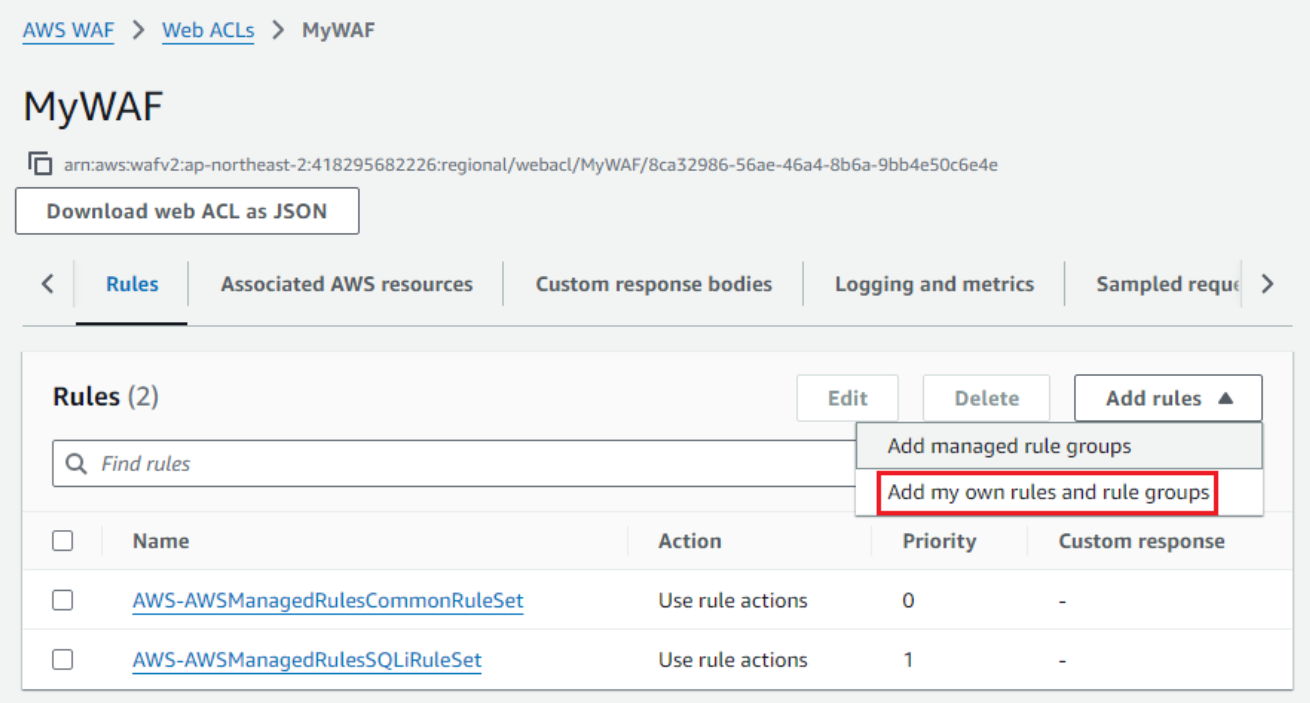Click the Delete button
The image size is (1310, 703).
[986, 398]
